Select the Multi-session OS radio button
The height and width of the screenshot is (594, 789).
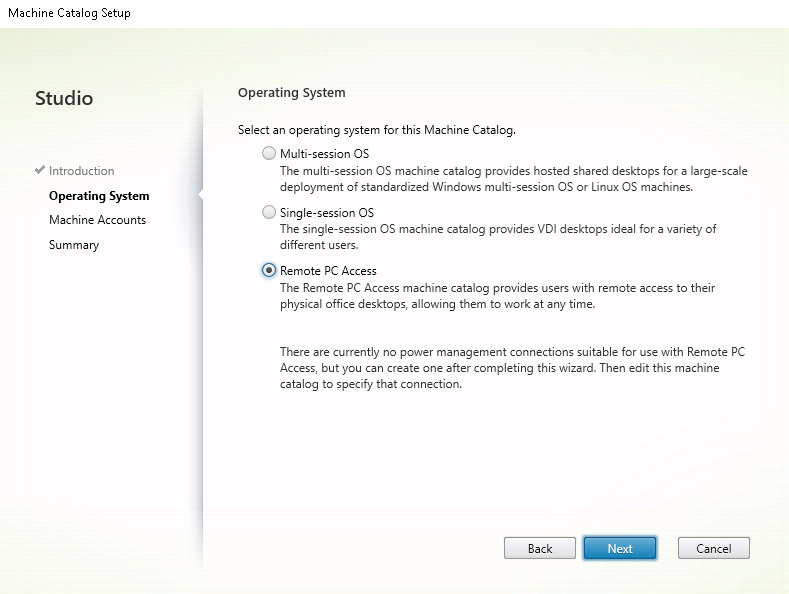pos(269,153)
